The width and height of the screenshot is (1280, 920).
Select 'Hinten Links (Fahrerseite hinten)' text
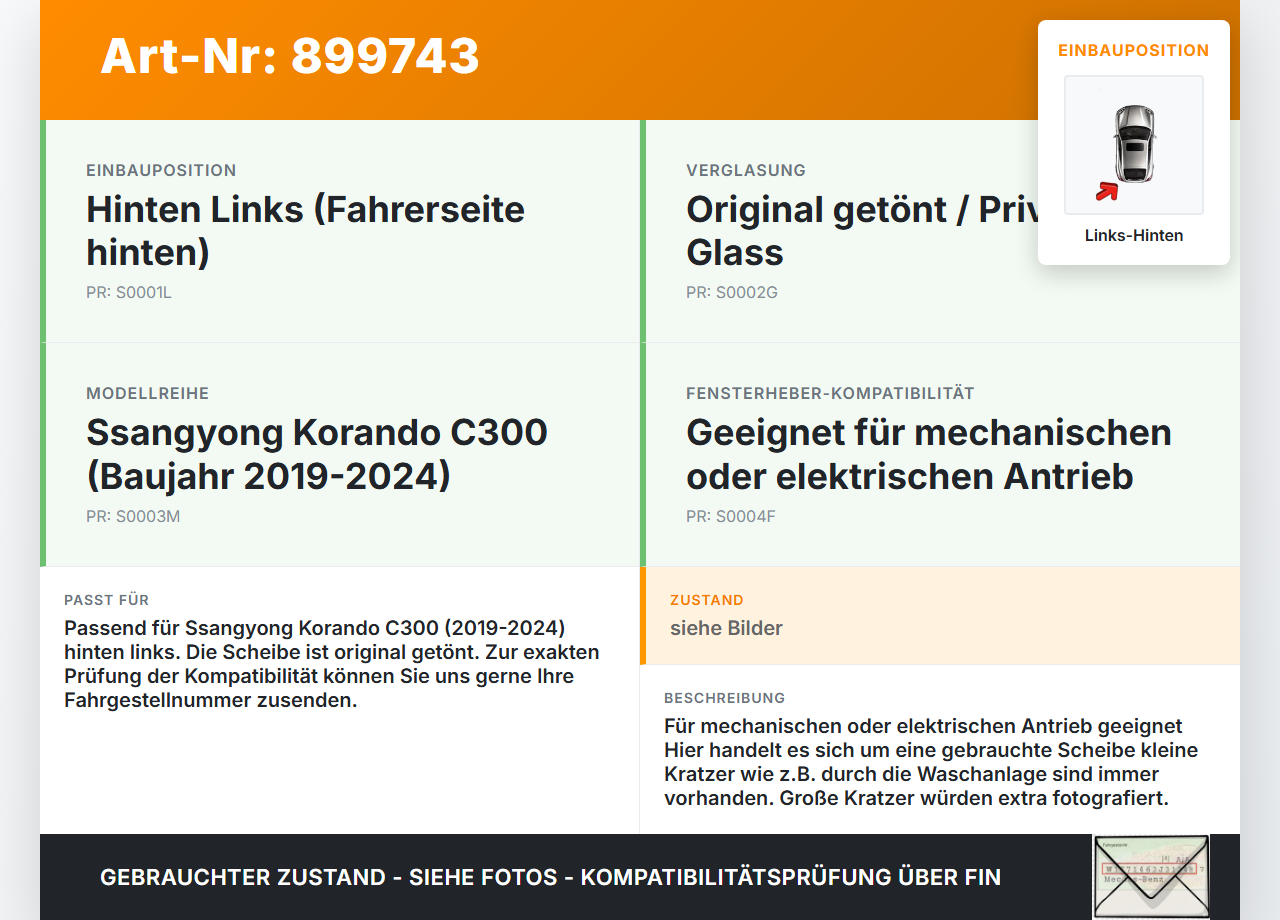(306, 230)
